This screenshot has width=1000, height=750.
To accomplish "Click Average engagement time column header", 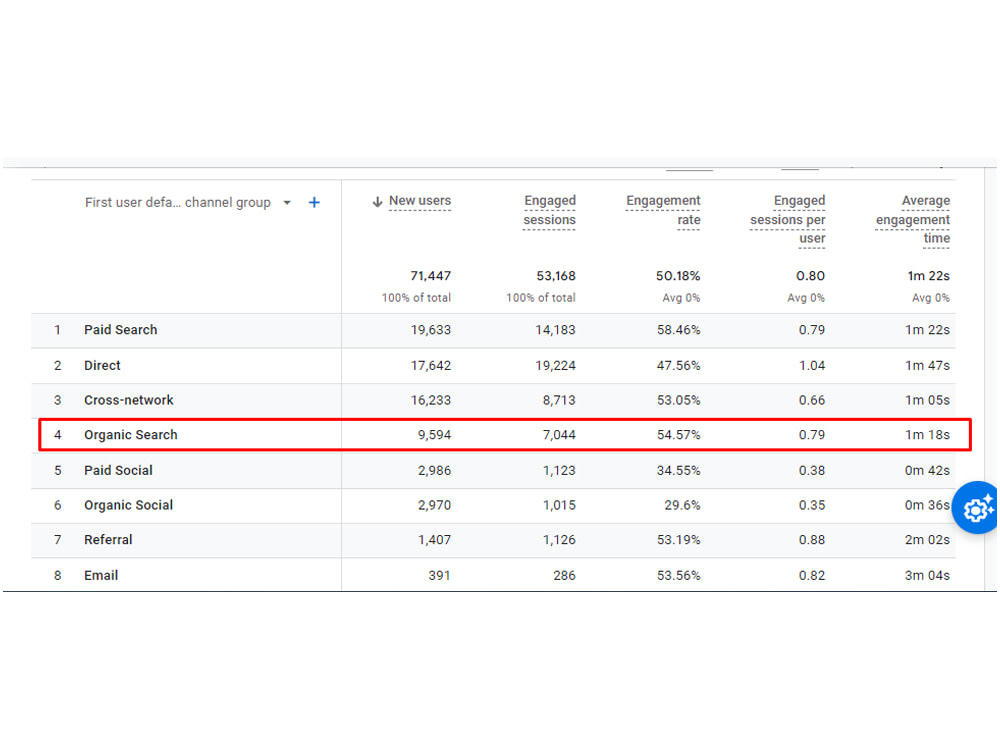I will coord(913,219).
